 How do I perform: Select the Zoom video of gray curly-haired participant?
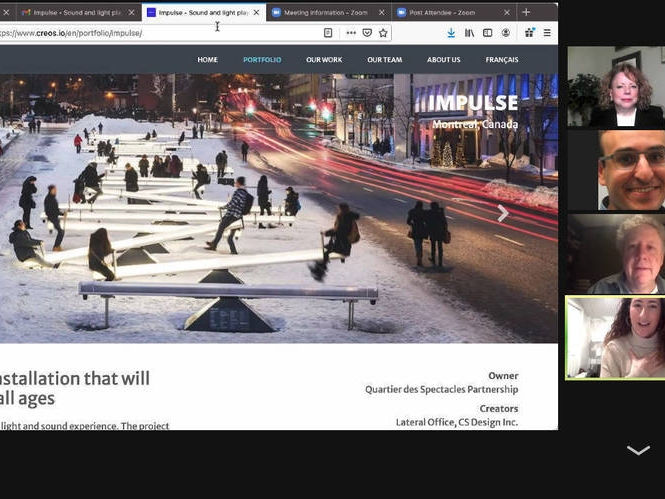[616, 254]
